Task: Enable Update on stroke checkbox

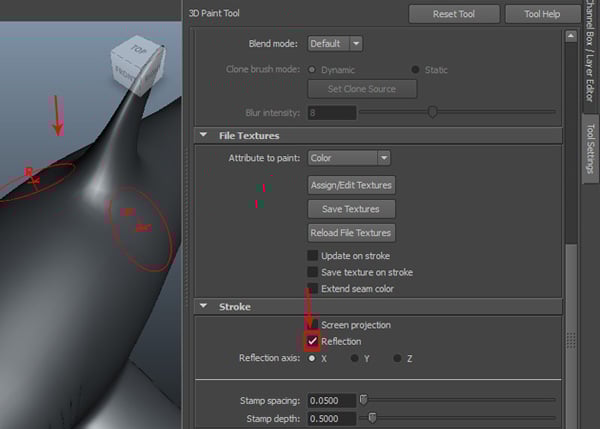Action: click(313, 256)
